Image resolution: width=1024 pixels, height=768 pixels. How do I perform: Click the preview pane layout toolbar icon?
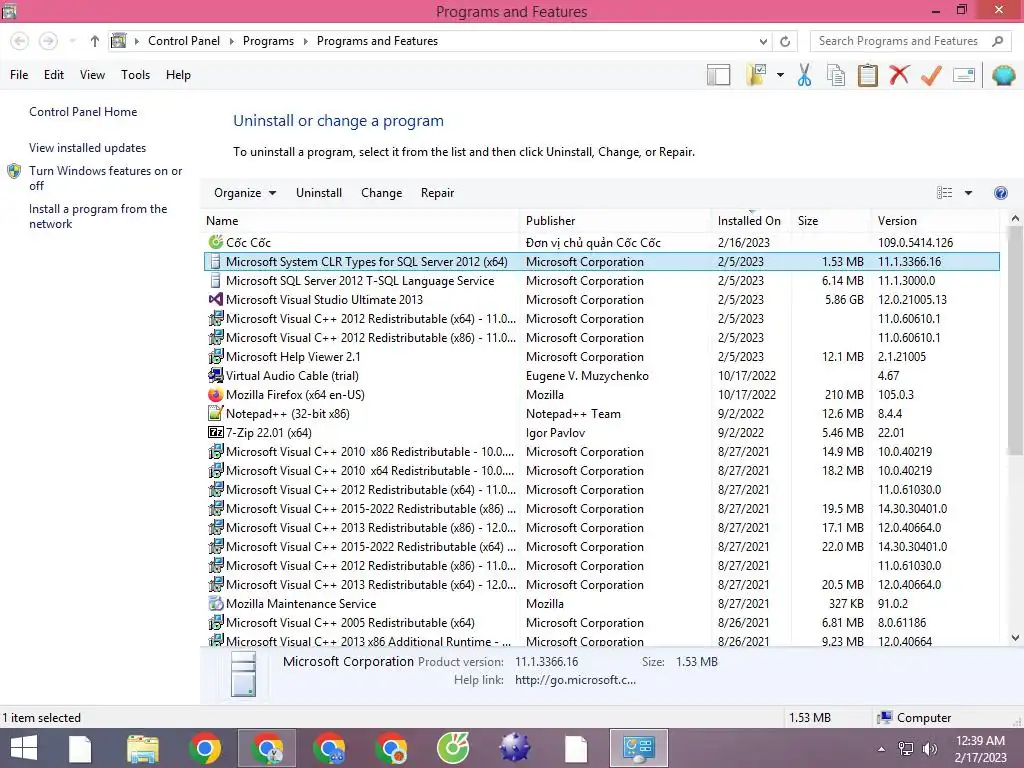(x=718, y=75)
